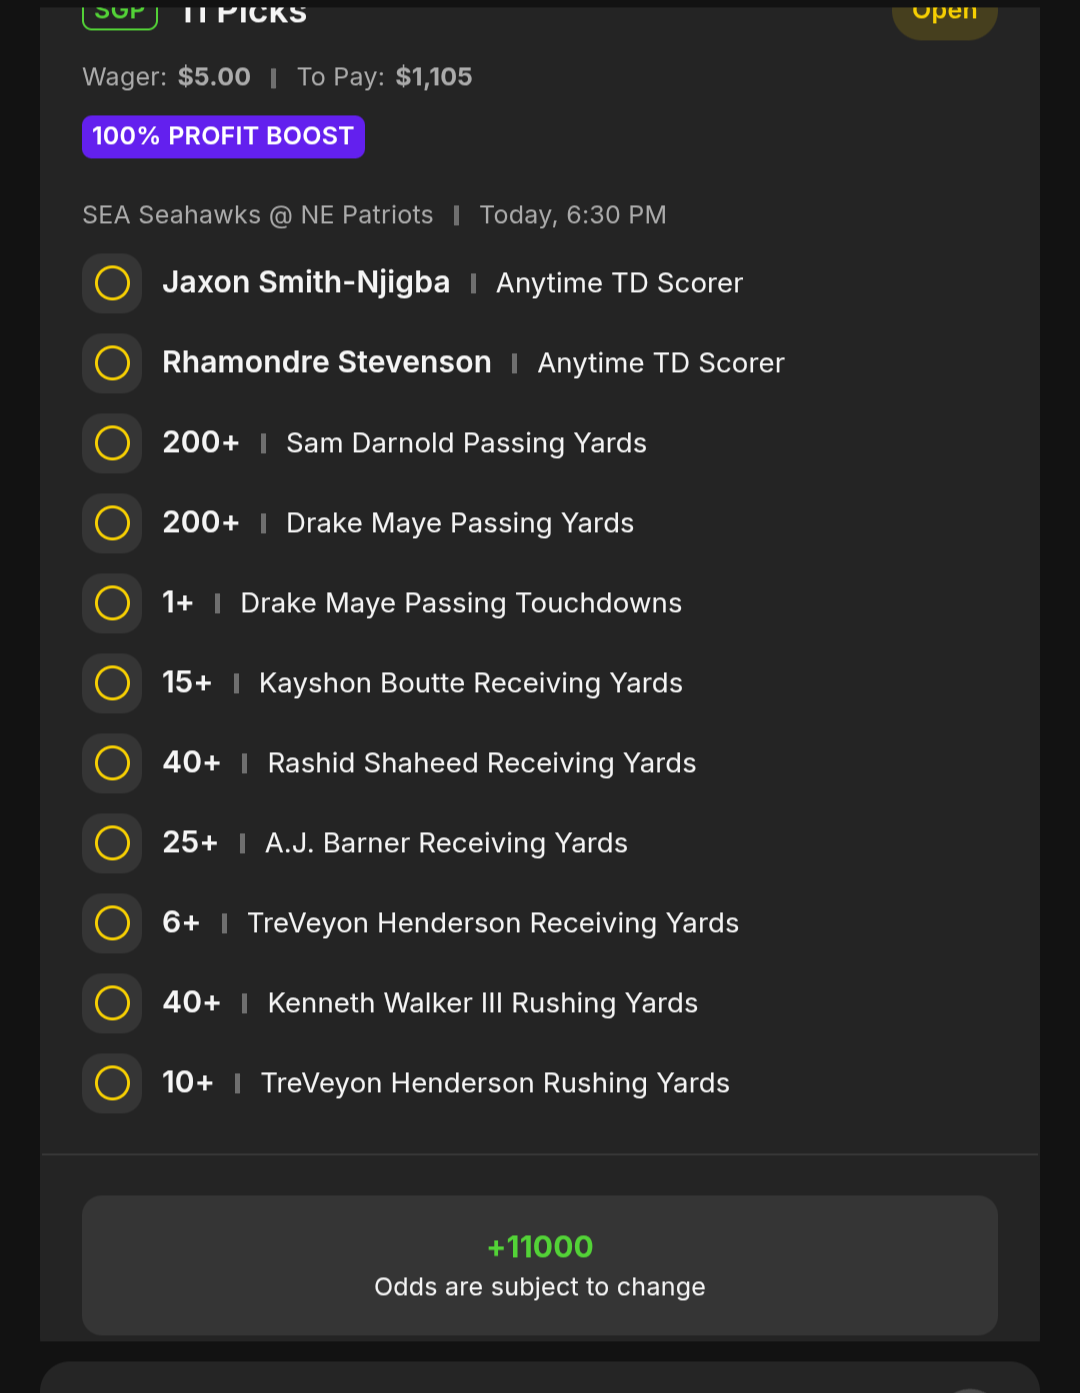Tap the Rhamondre Stevenson player name
Viewport: 1080px width, 1393px height.
point(327,363)
